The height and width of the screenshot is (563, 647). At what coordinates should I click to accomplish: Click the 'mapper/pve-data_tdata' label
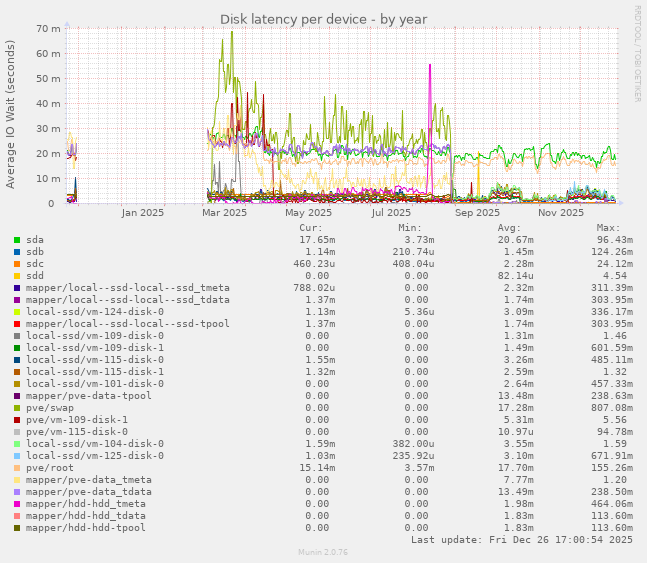tap(89, 492)
